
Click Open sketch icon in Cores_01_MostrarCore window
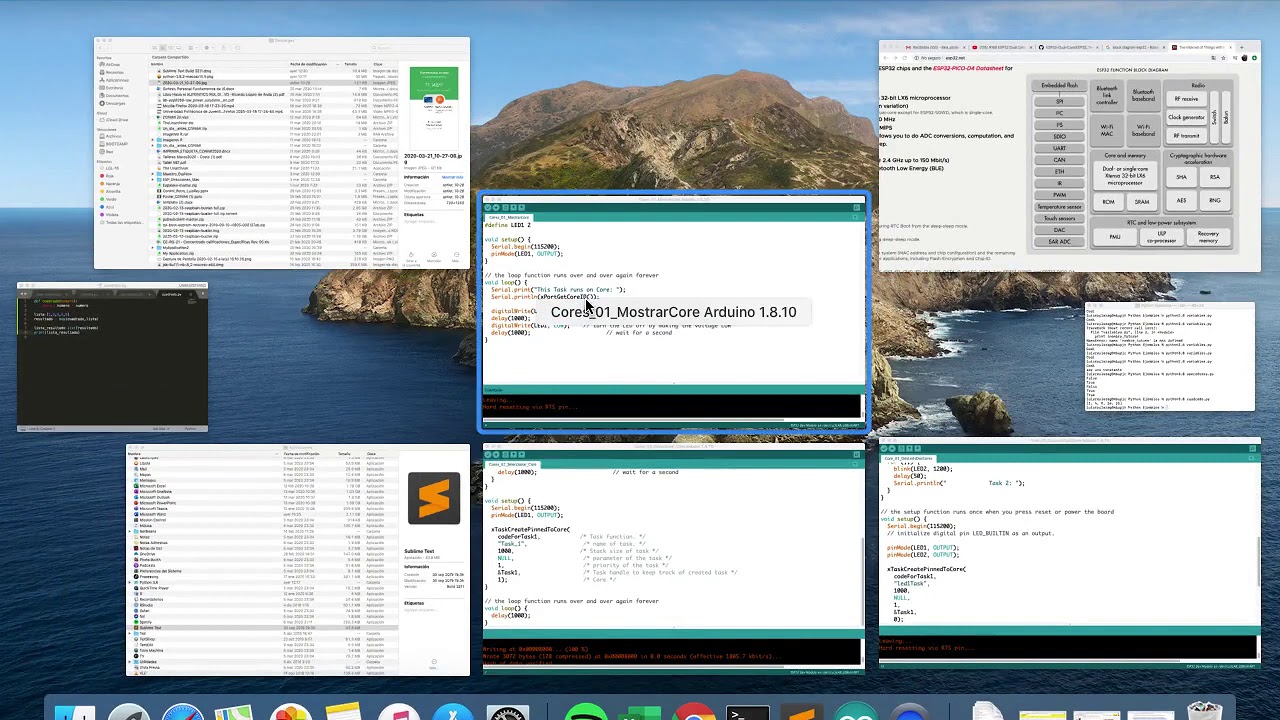click(514, 208)
